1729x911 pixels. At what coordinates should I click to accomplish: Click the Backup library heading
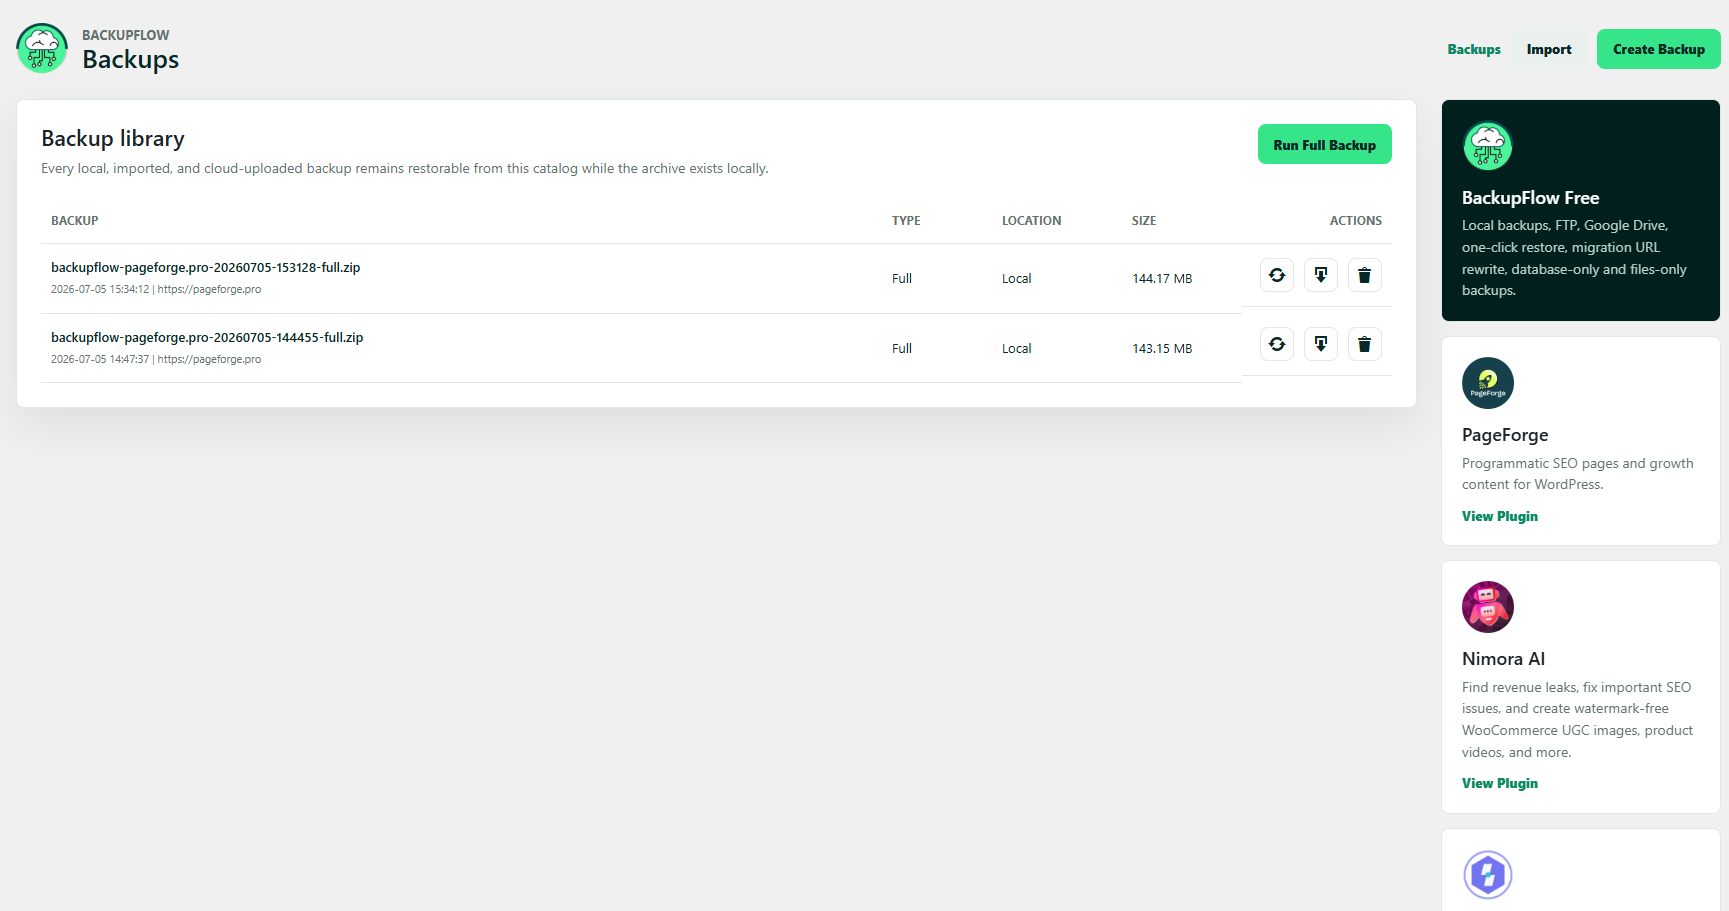pos(113,138)
